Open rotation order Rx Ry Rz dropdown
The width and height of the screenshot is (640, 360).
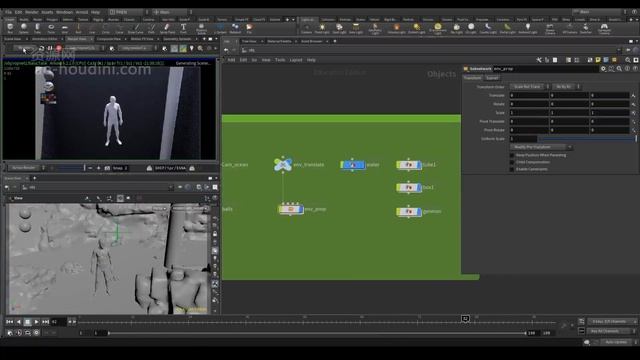coord(567,87)
